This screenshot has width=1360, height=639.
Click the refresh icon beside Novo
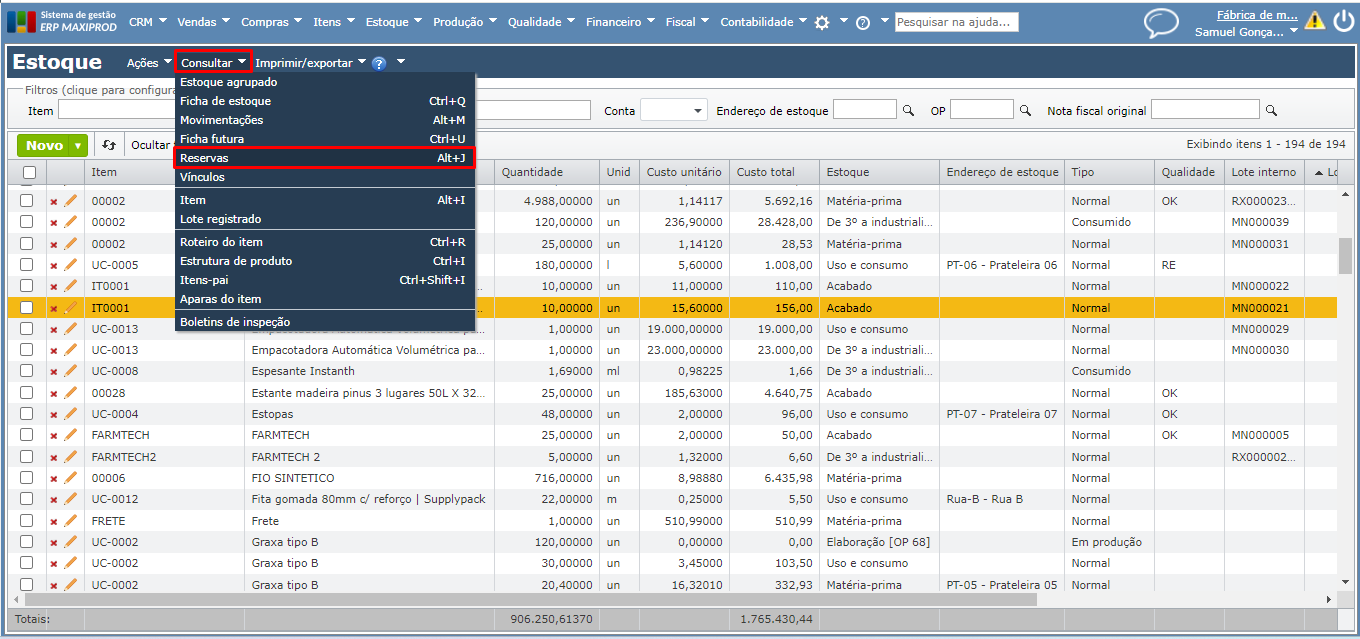click(x=109, y=145)
